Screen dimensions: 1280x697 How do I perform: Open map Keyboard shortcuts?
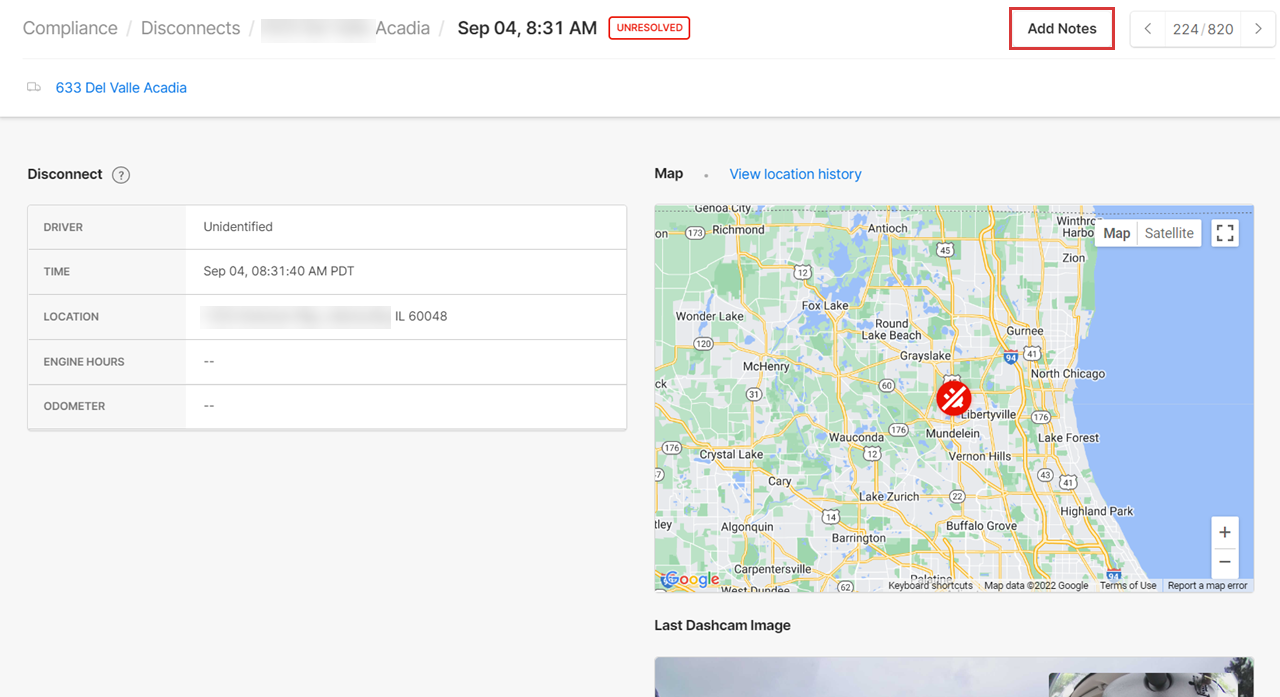930,586
